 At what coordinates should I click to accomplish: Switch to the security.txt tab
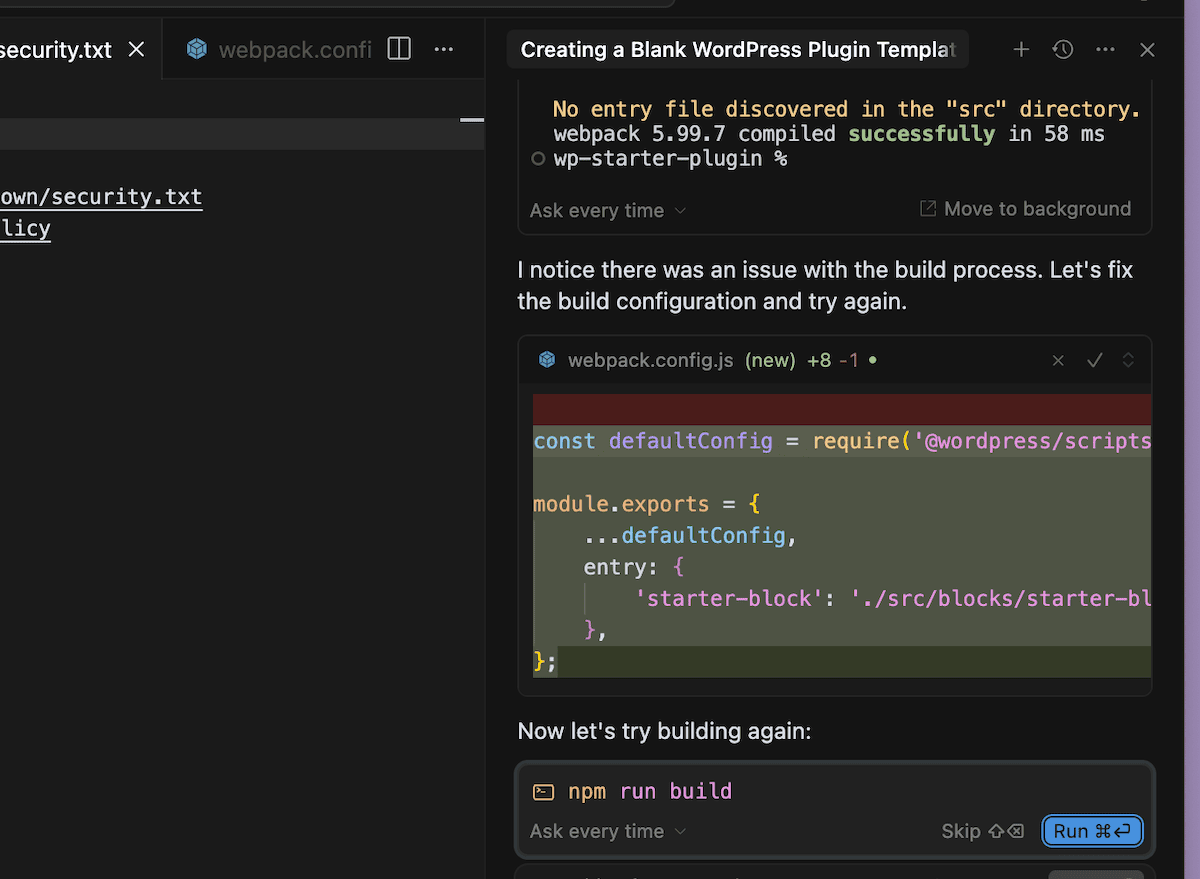(56, 49)
